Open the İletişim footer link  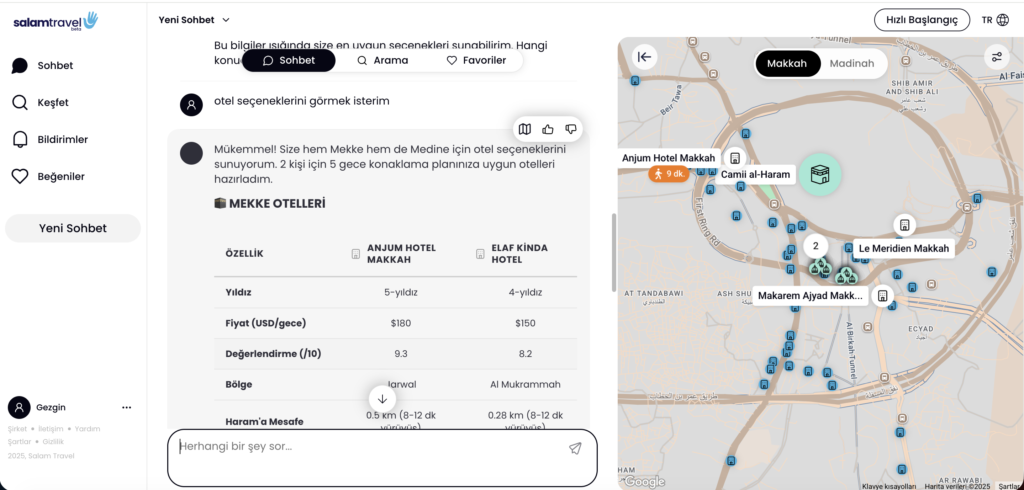[50, 429]
